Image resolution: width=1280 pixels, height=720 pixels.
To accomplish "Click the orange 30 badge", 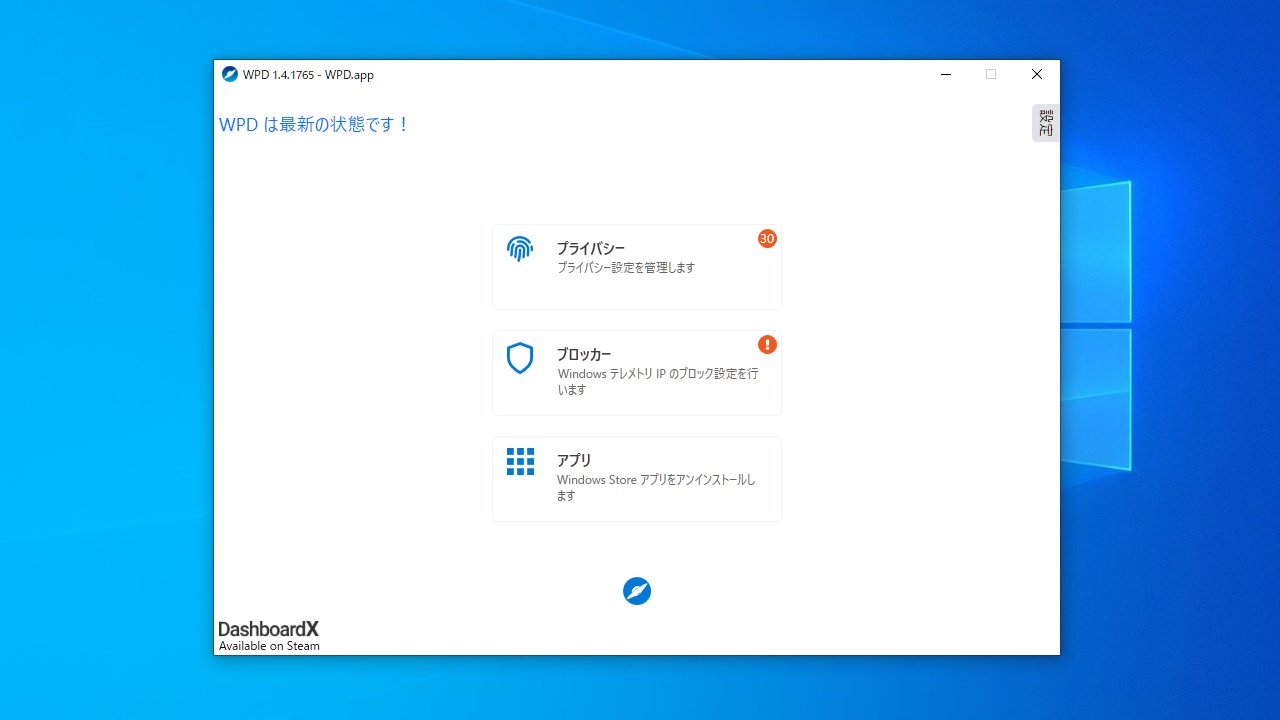I will tap(767, 239).
